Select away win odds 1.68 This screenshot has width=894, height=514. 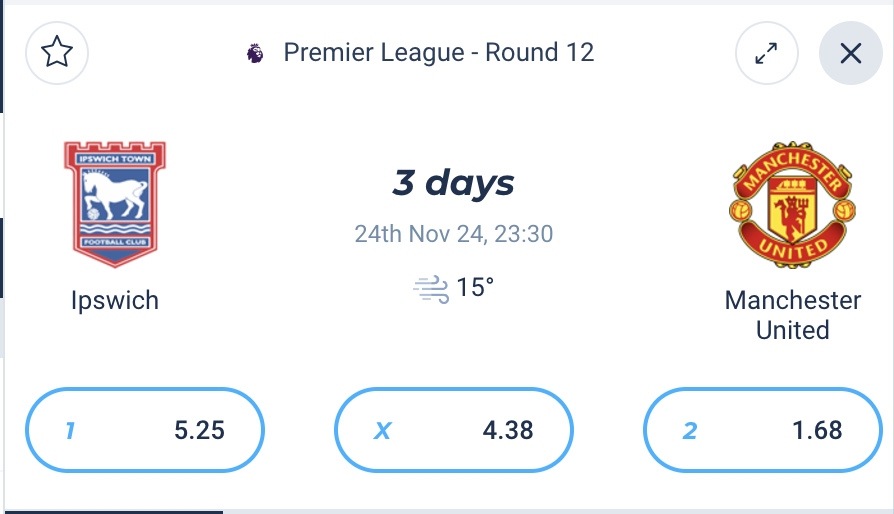[x=763, y=430]
